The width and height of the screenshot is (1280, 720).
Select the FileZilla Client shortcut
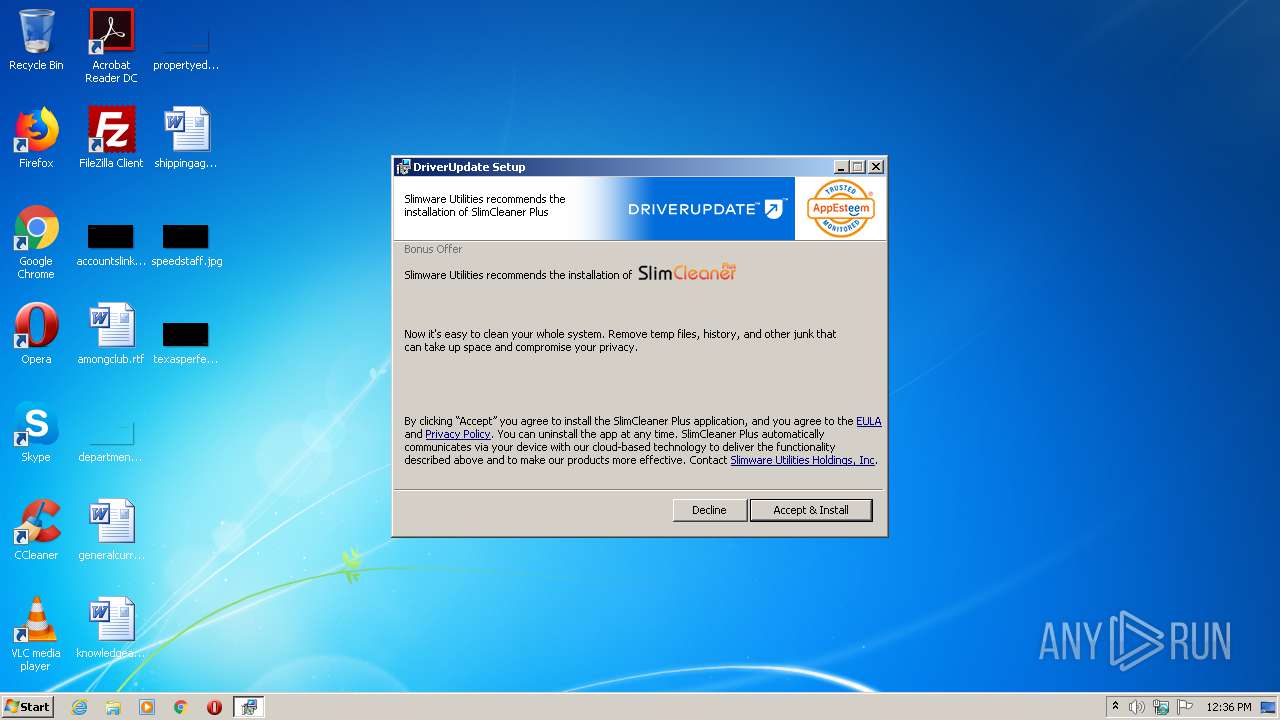[x=111, y=138]
